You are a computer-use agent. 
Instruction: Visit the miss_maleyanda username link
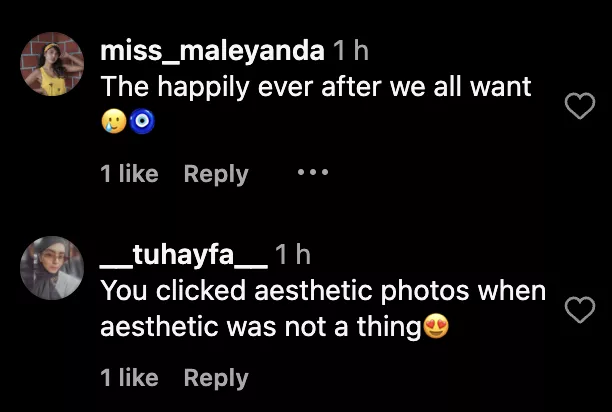211,50
